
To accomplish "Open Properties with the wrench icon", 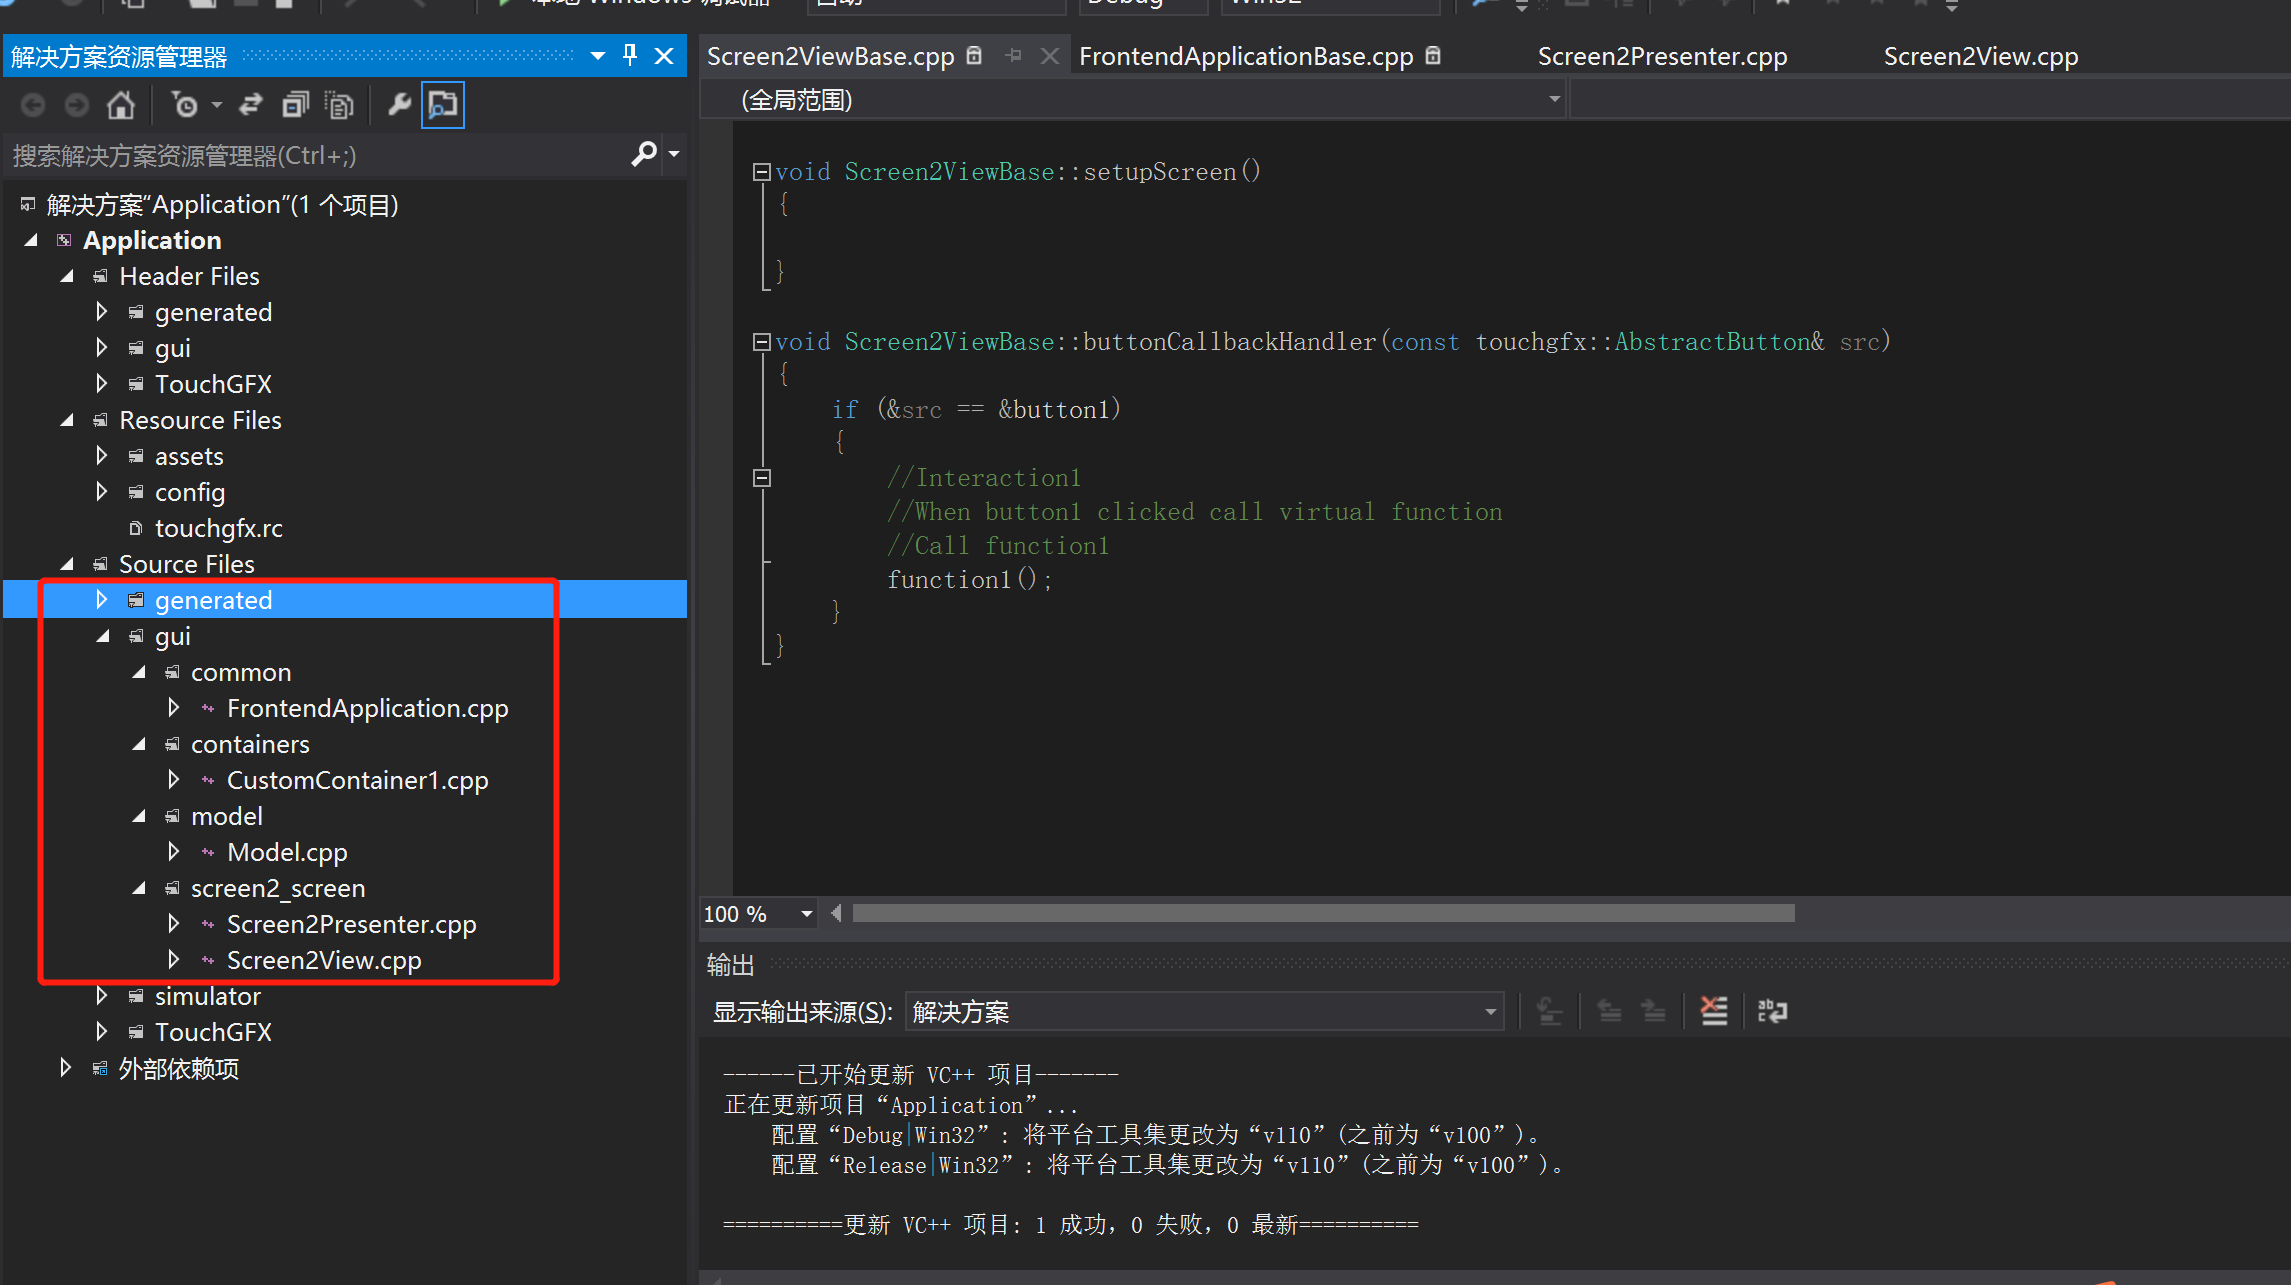I will coord(399,105).
